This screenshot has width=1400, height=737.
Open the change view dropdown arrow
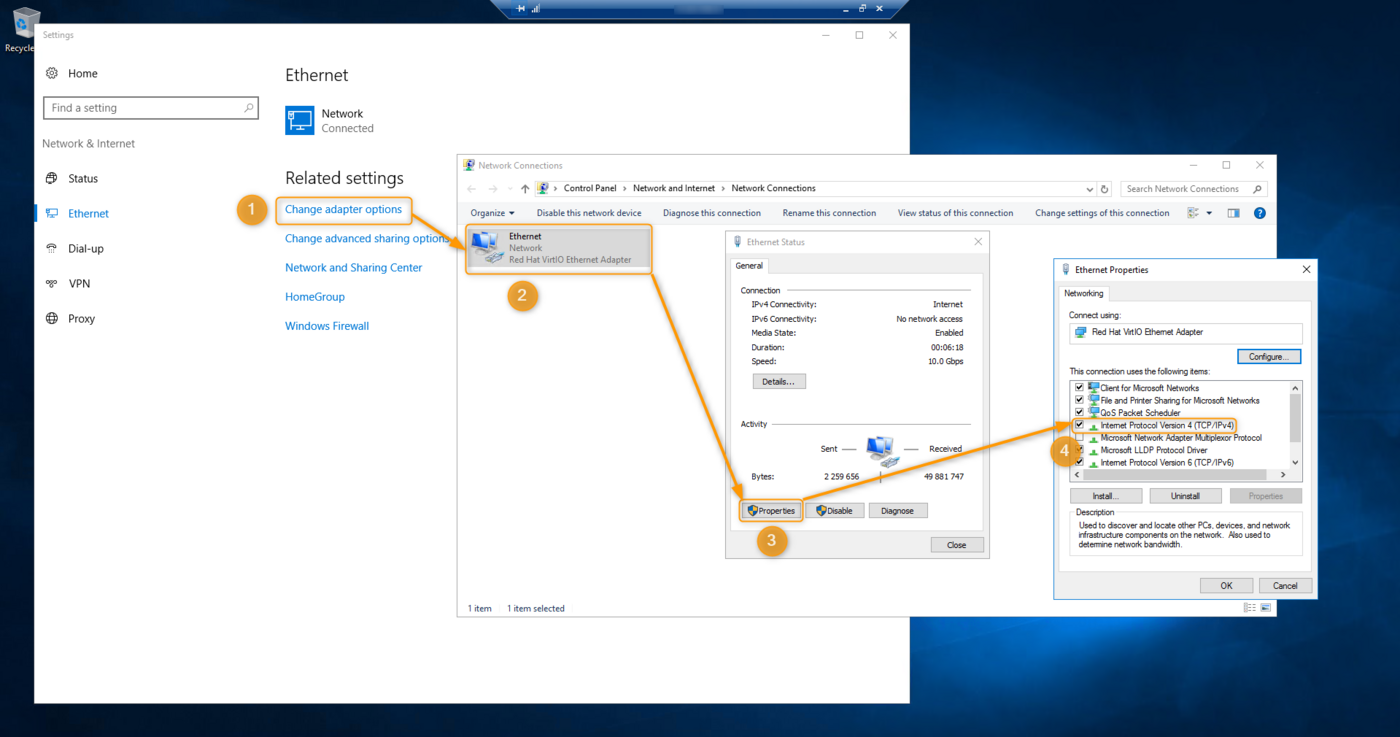[1209, 213]
